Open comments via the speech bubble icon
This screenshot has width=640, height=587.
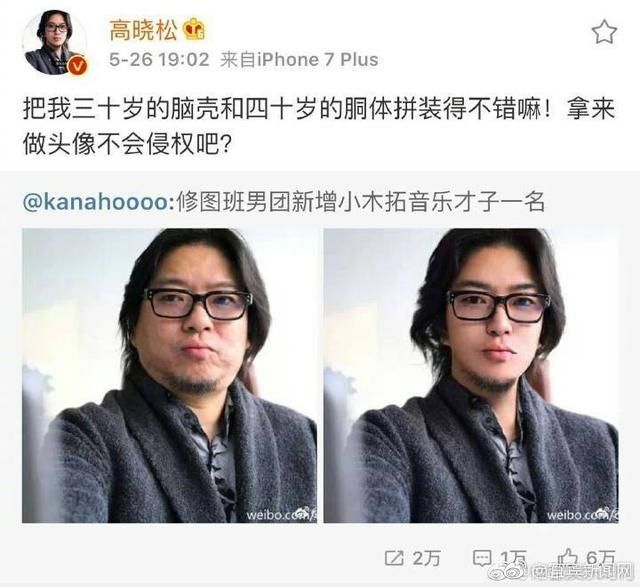pos(482,558)
